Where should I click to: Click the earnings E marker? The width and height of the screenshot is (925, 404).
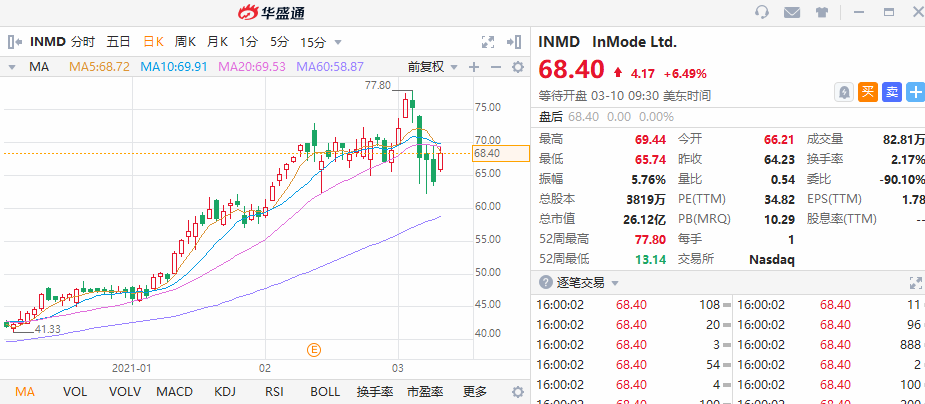click(314, 350)
